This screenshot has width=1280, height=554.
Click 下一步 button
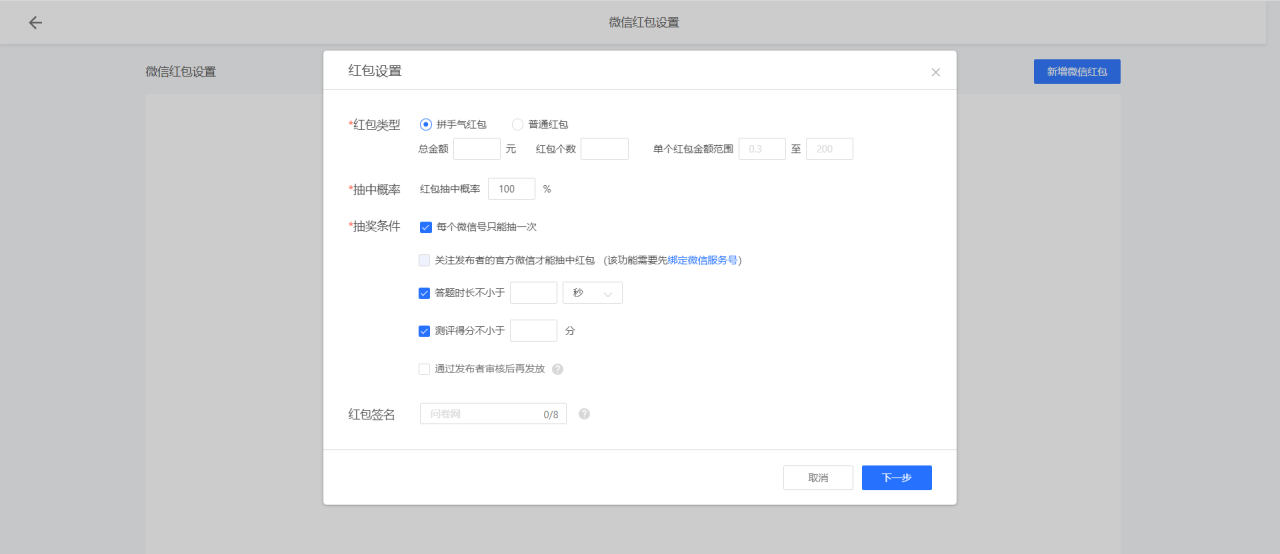pyautogui.click(x=897, y=478)
